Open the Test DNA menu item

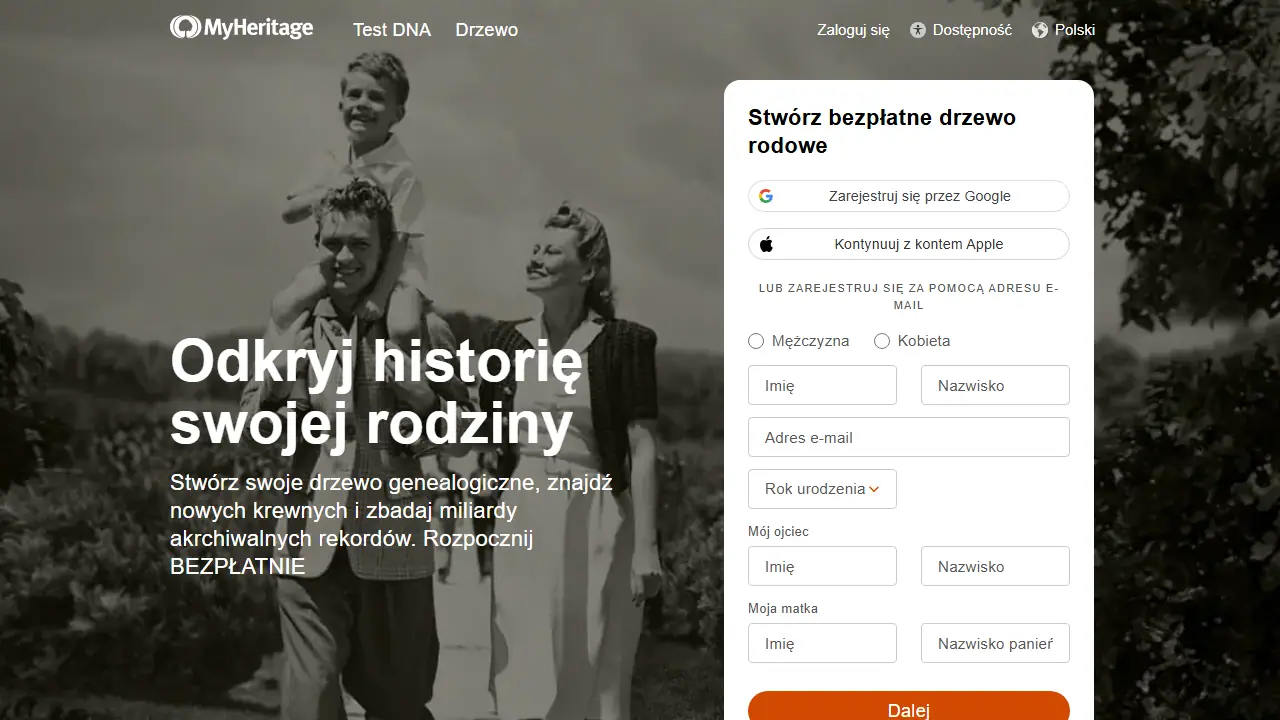pyautogui.click(x=392, y=30)
